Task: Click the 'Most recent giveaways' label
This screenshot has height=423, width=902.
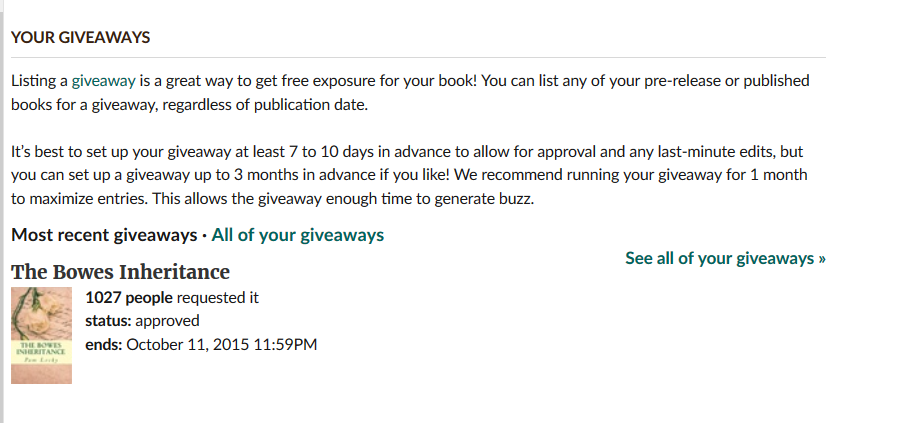Action: pyautogui.click(x=103, y=236)
